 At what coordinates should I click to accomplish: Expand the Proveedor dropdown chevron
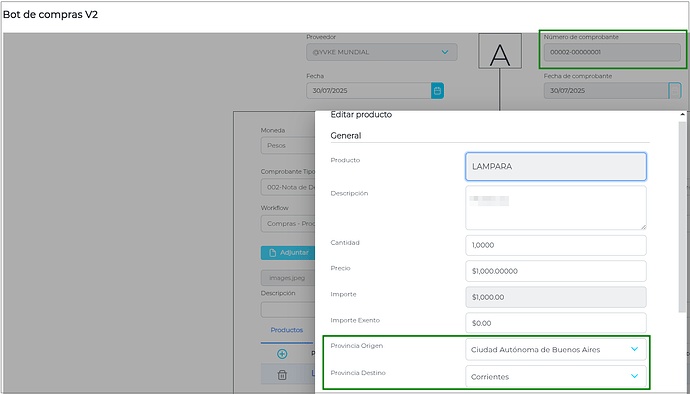445,52
